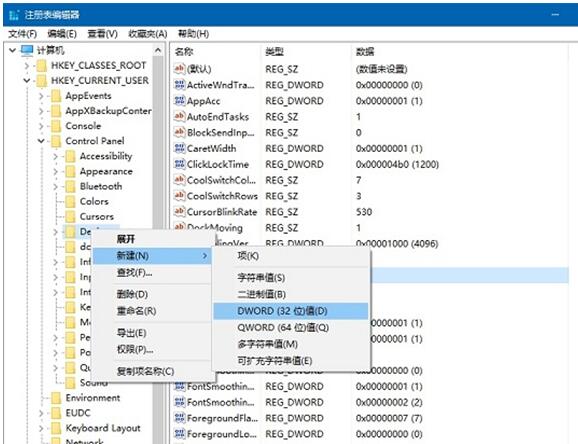The height and width of the screenshot is (444, 578).
Task: Open the 查看(V) menu
Action: click(102, 34)
